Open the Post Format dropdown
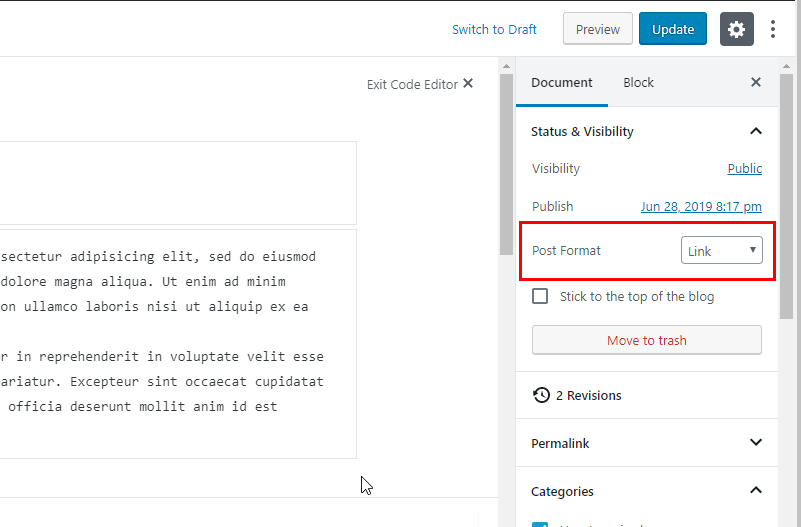The image size is (801, 527). (721, 250)
